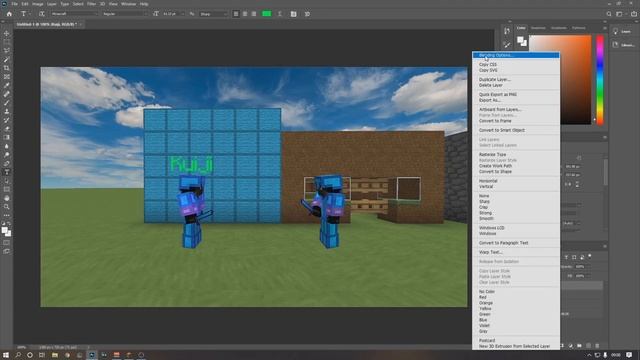Open the Create Warped Text button
The height and width of the screenshot is (360, 640).
280,14
